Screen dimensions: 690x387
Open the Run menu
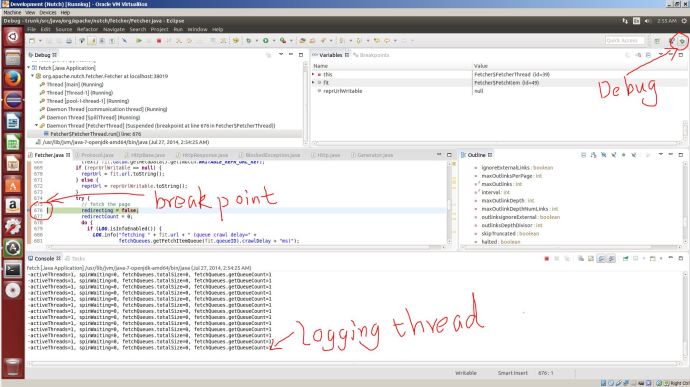click(x=178, y=29)
